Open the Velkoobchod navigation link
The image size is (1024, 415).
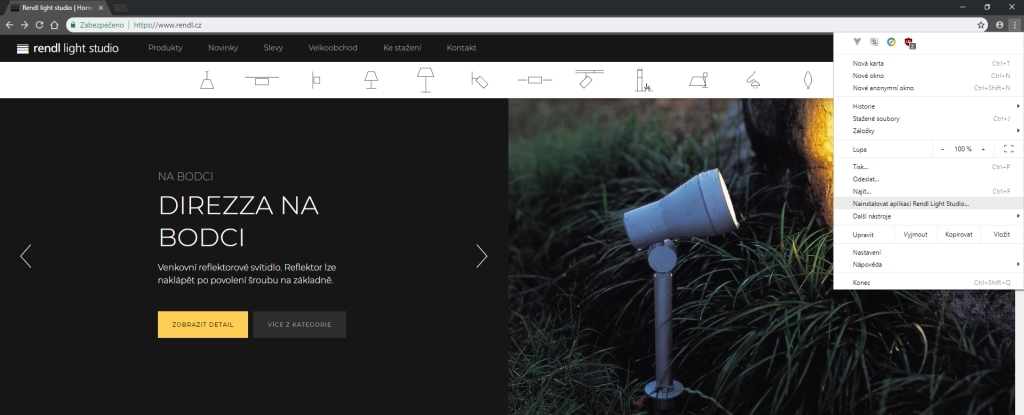tap(332, 48)
